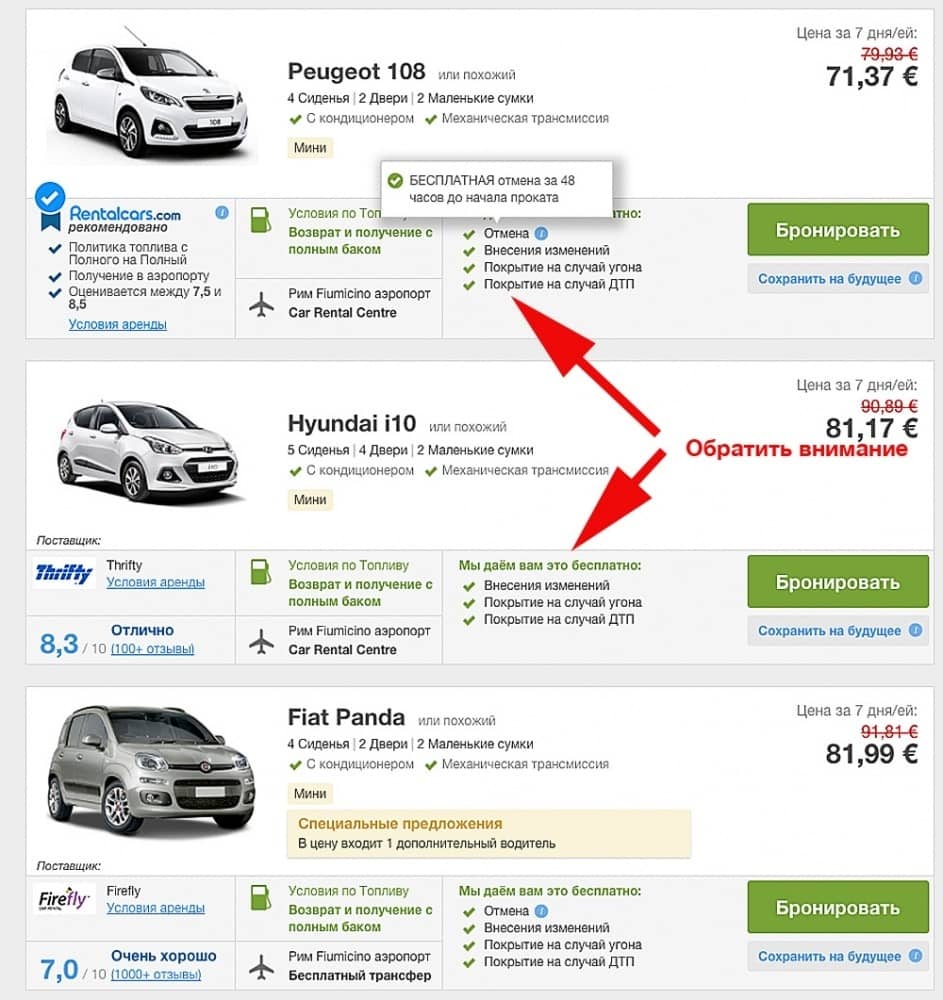Click Rentalcars.com recommended badge checkmark
The height and width of the screenshot is (1000, 943).
(x=50, y=197)
